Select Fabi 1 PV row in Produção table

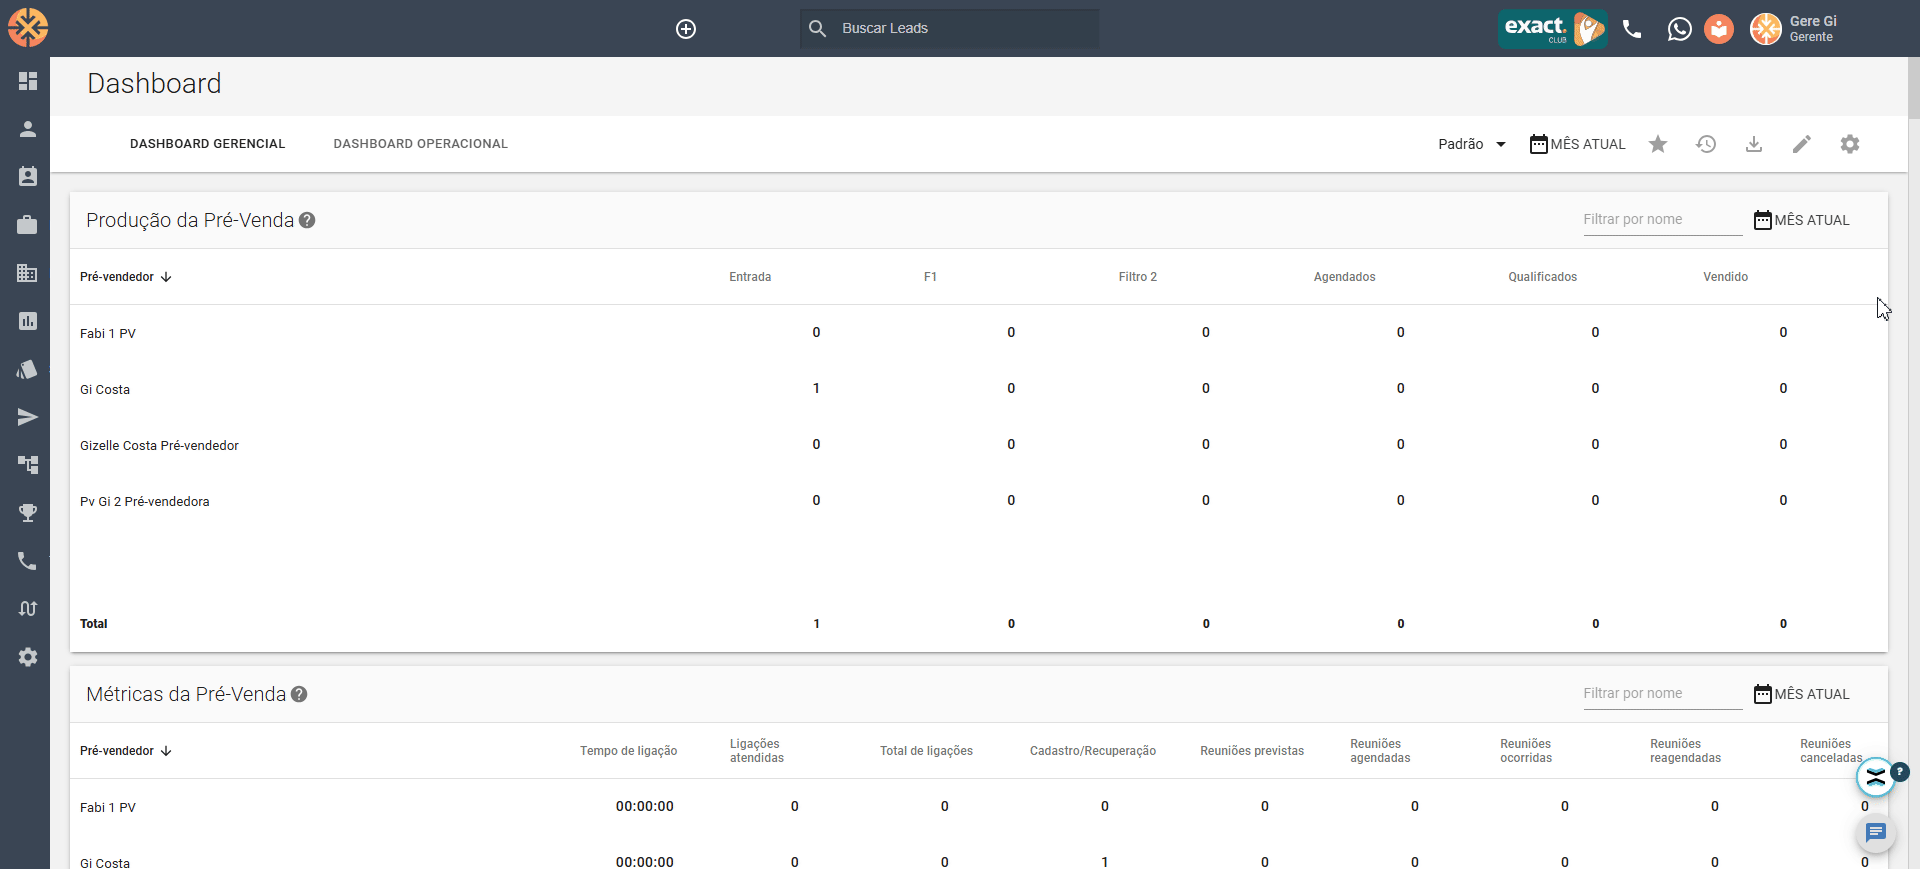coord(979,333)
